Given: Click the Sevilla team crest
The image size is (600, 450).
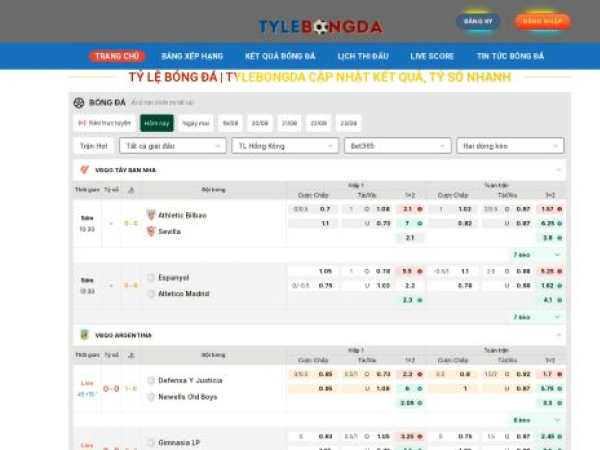Looking at the screenshot, I should pos(151,231).
